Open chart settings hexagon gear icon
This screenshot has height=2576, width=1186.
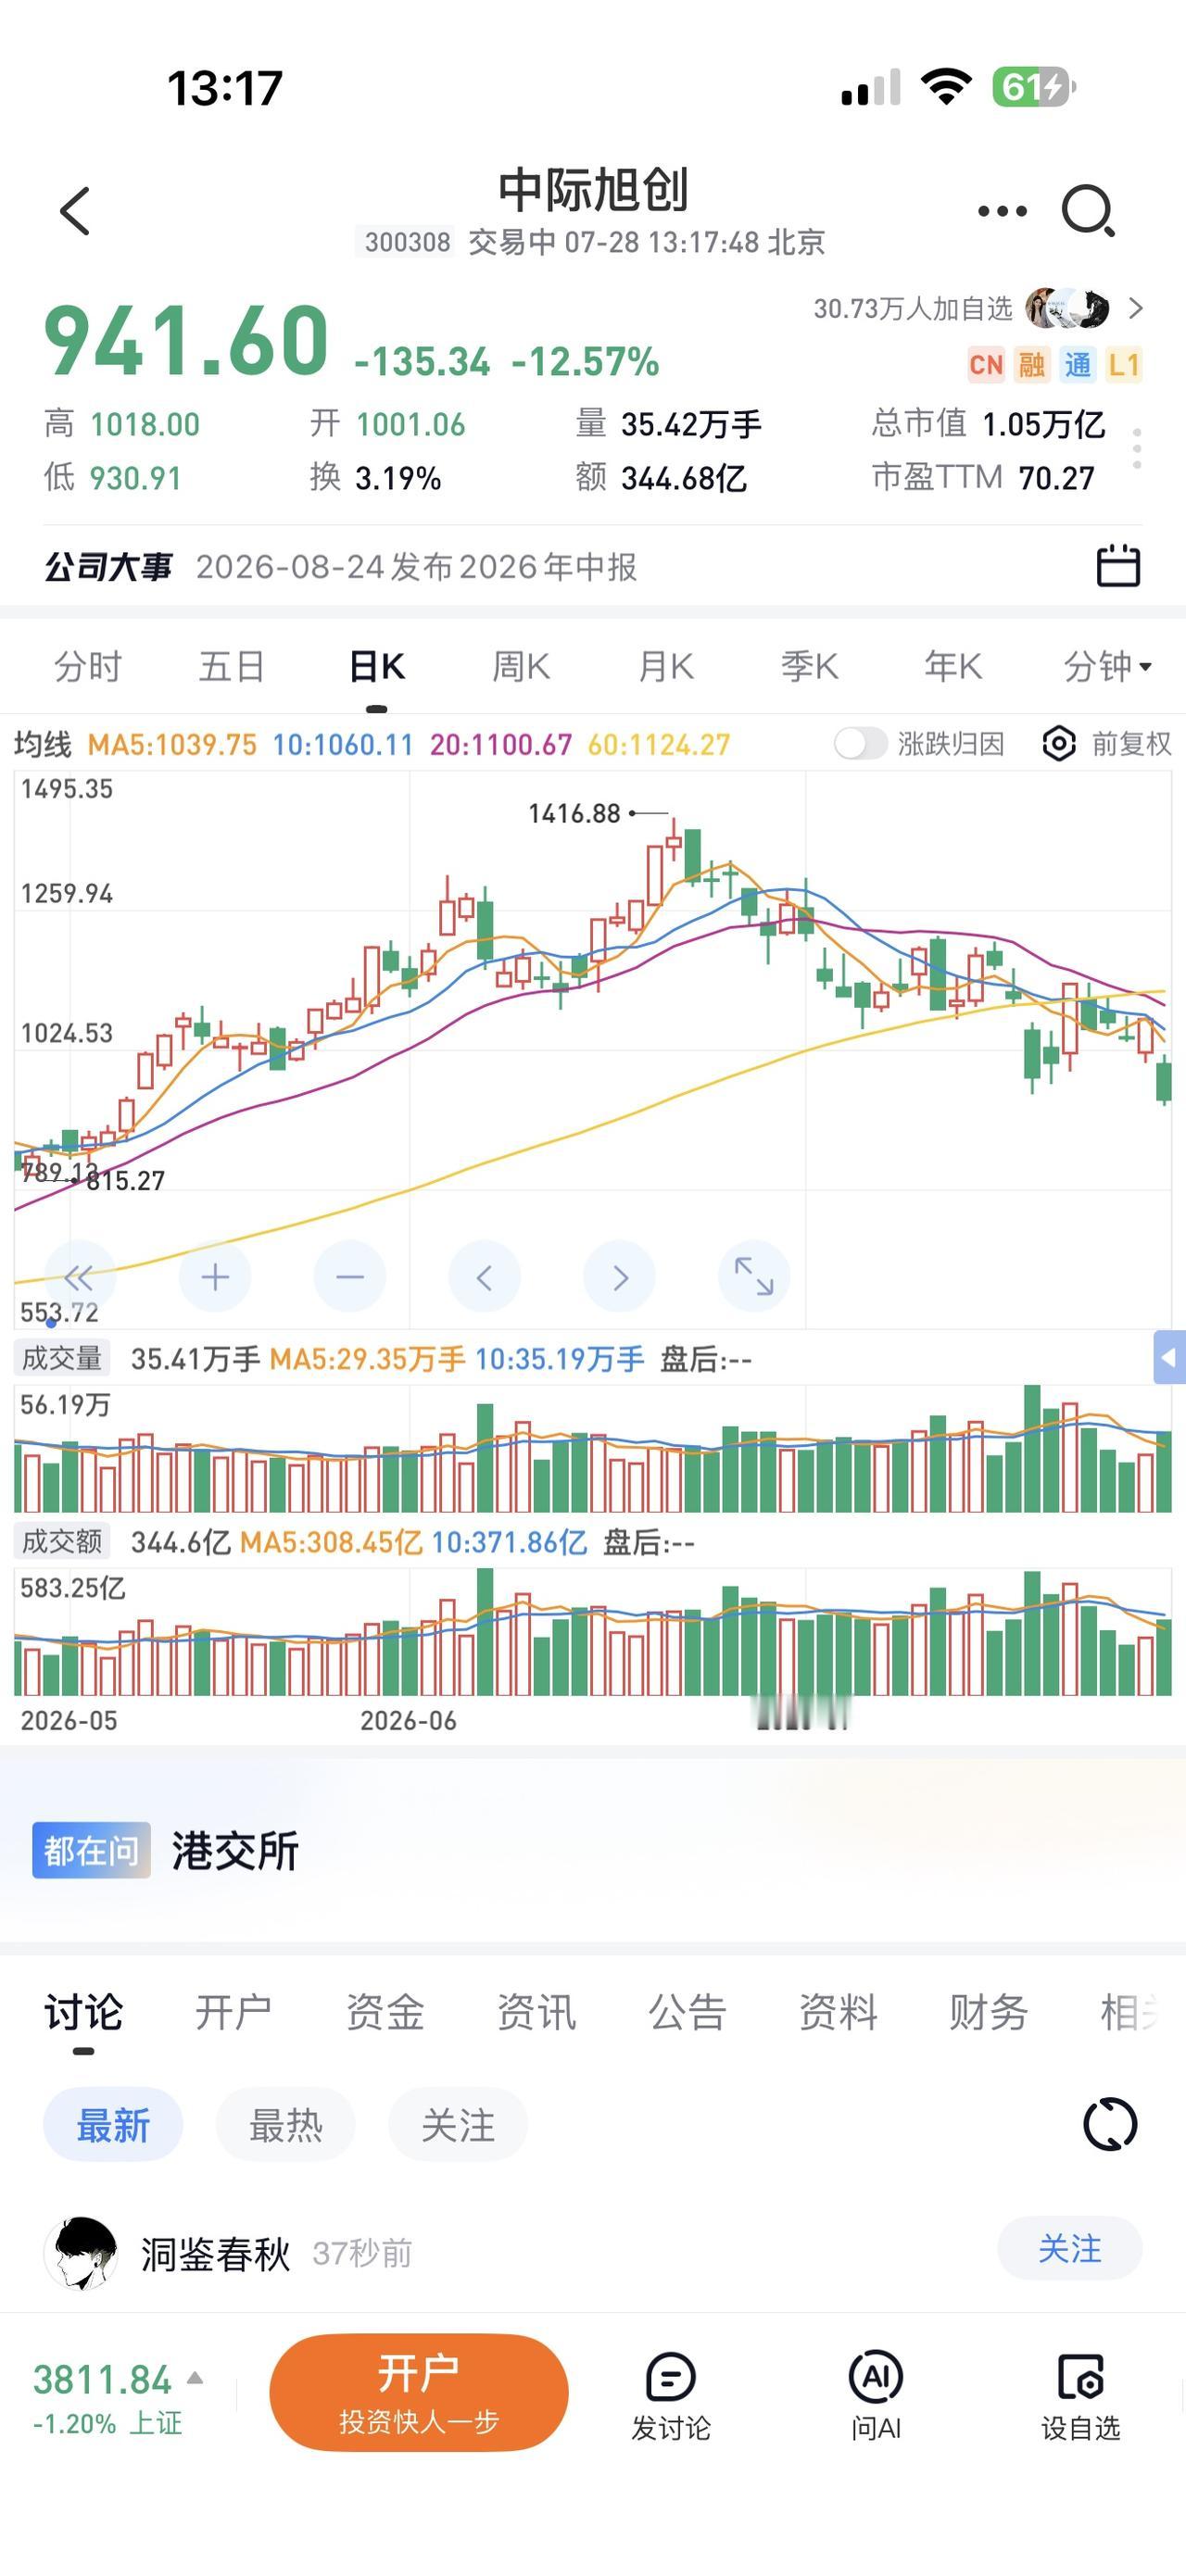click(x=1059, y=744)
